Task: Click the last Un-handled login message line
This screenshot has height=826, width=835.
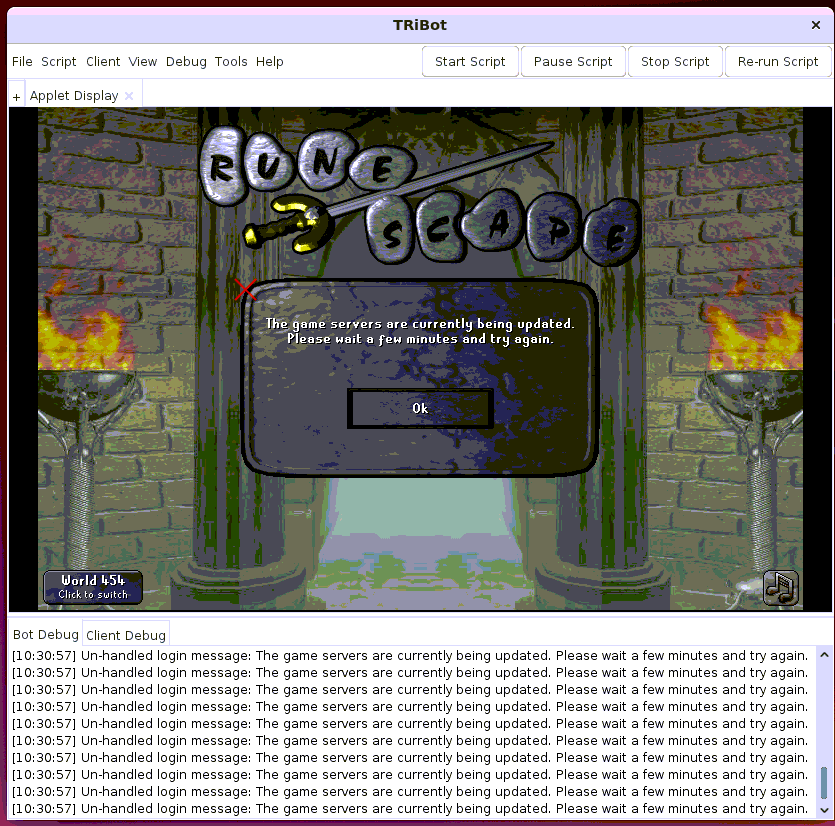Action: (x=410, y=809)
